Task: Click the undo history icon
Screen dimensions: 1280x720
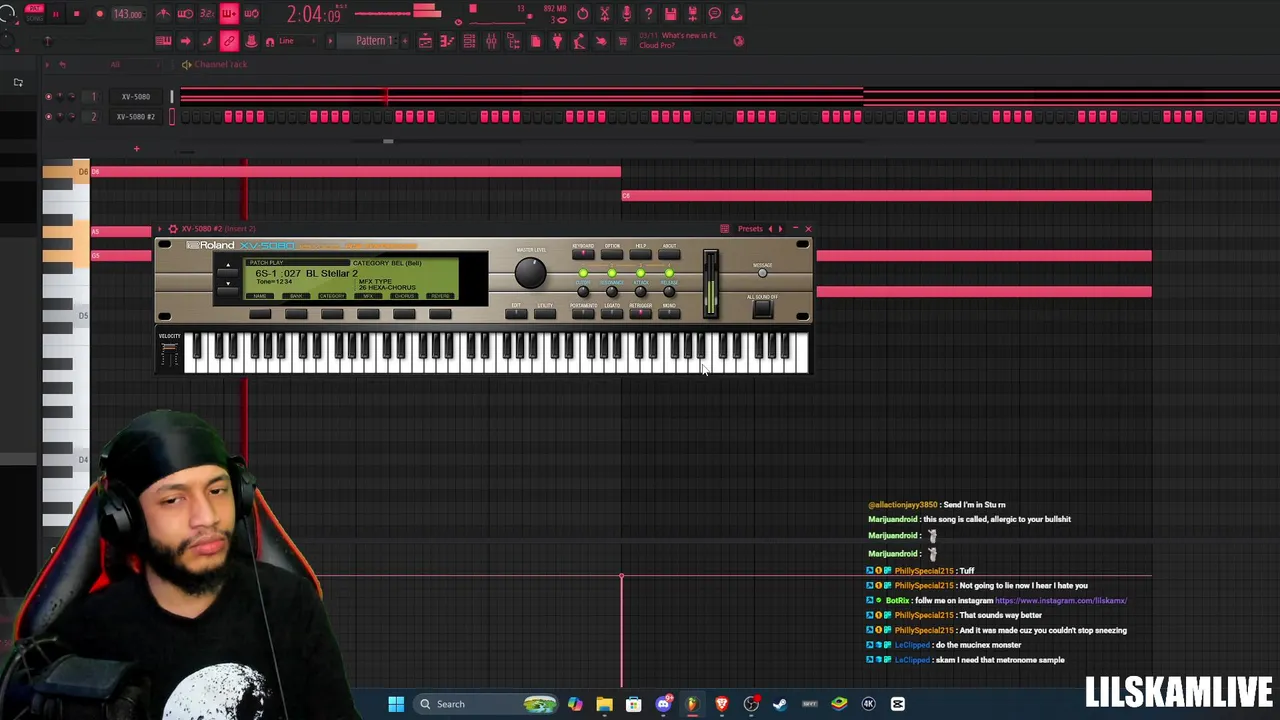Action: (583, 14)
